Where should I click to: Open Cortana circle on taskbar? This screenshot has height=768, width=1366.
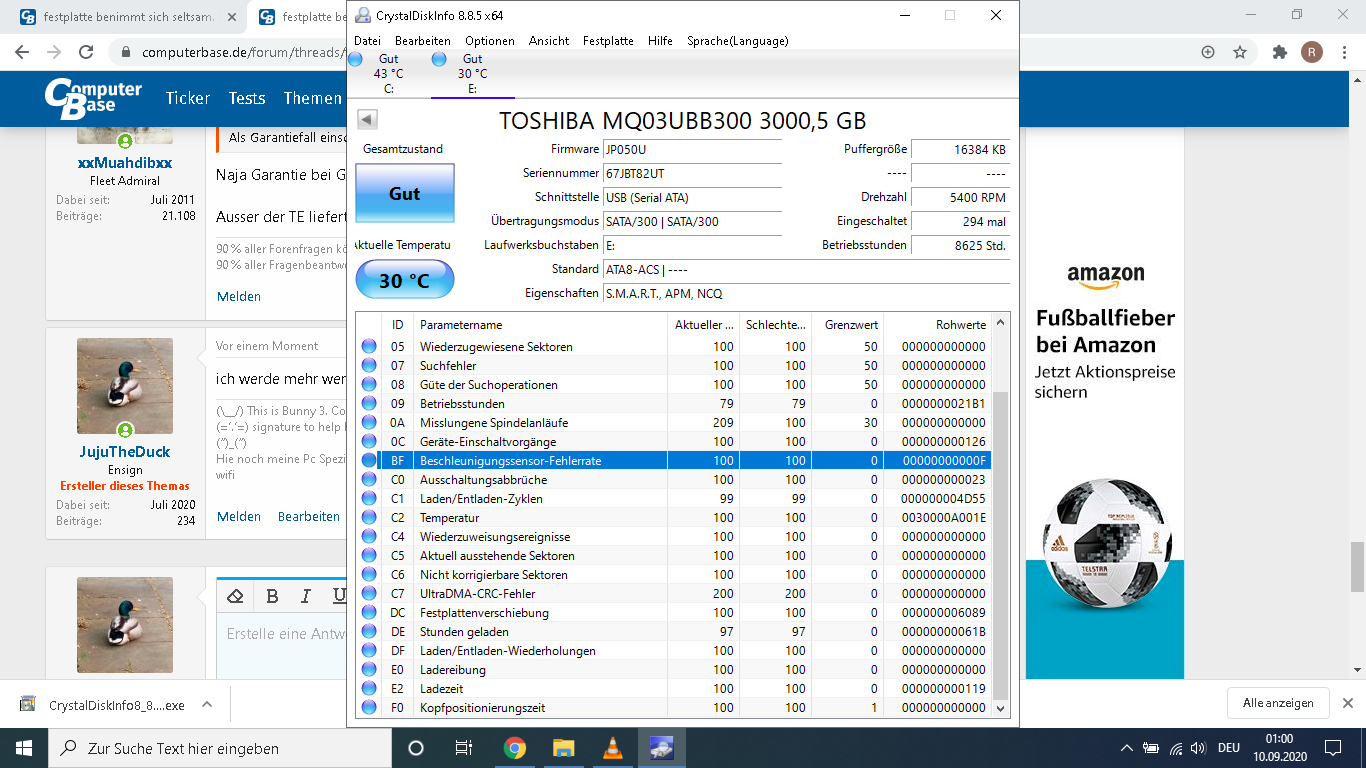[x=416, y=747]
